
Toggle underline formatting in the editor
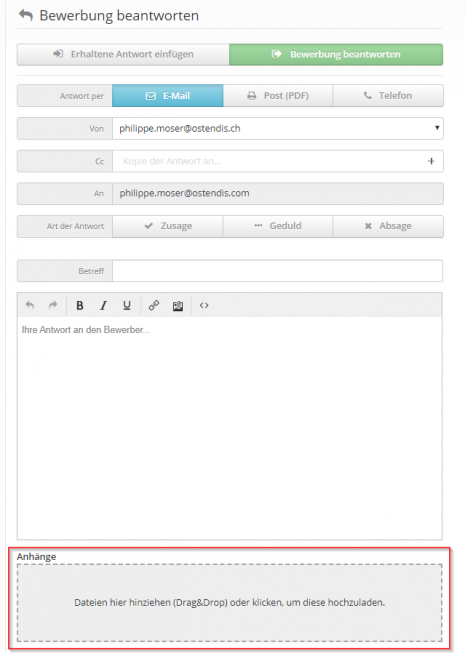click(x=127, y=305)
